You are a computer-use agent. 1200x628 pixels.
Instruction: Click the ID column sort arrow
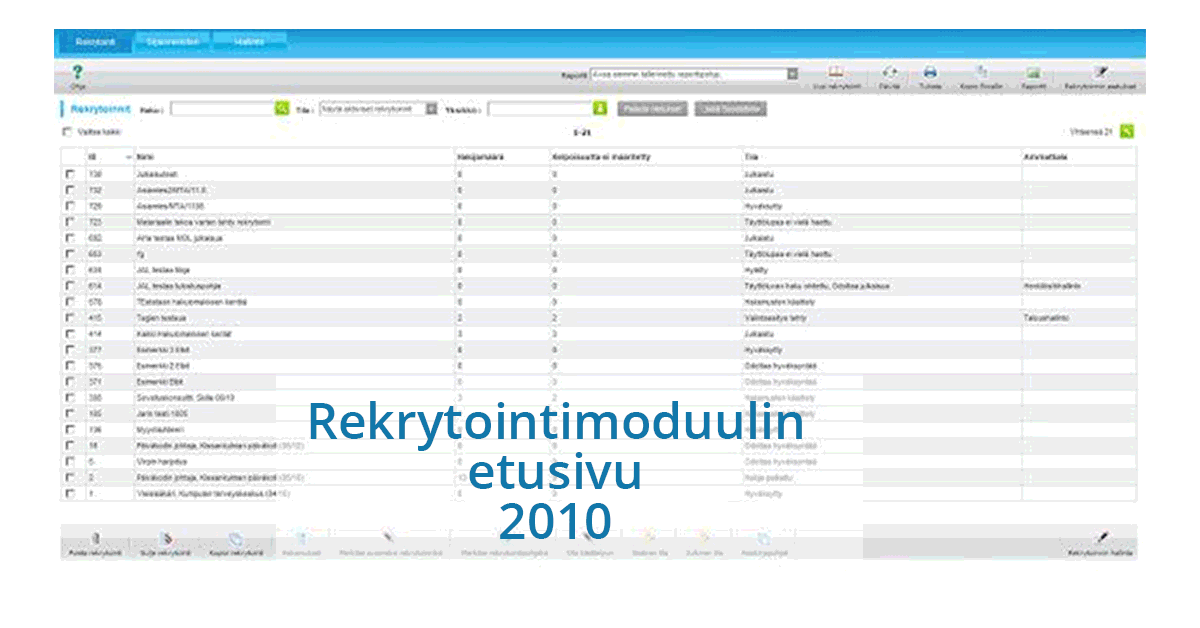[x=128, y=158]
